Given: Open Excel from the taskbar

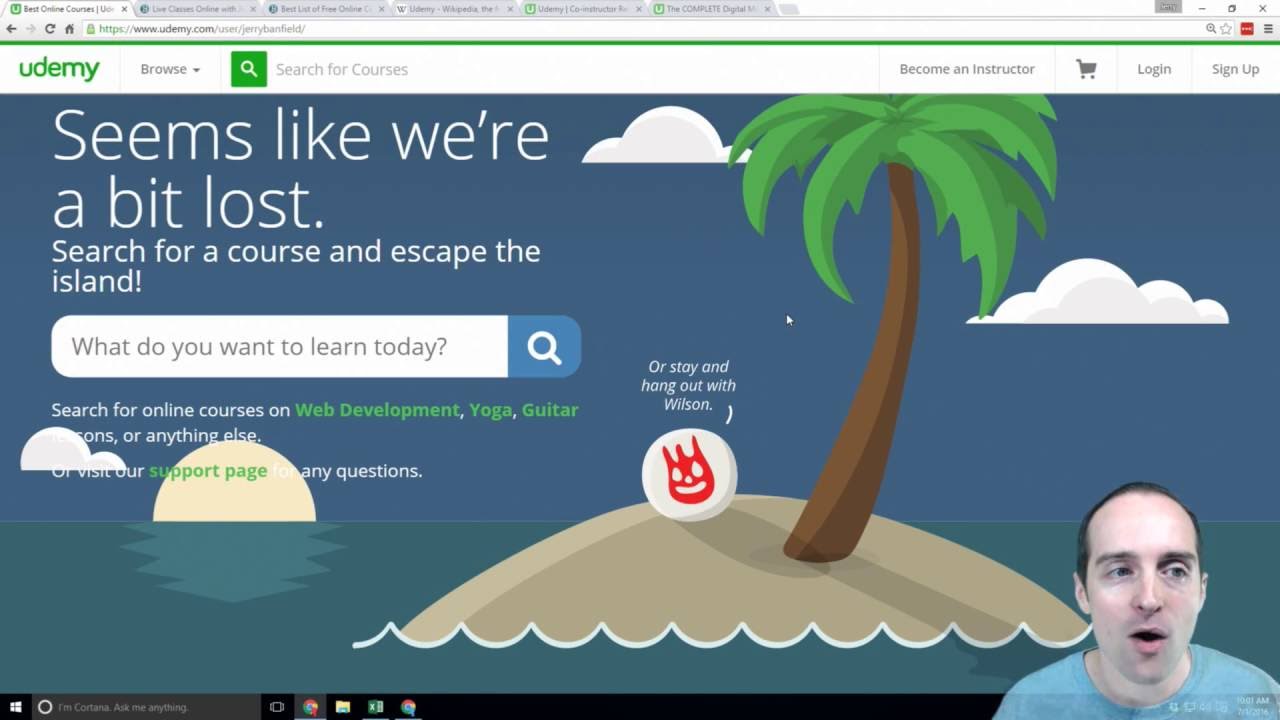Looking at the screenshot, I should (376, 707).
